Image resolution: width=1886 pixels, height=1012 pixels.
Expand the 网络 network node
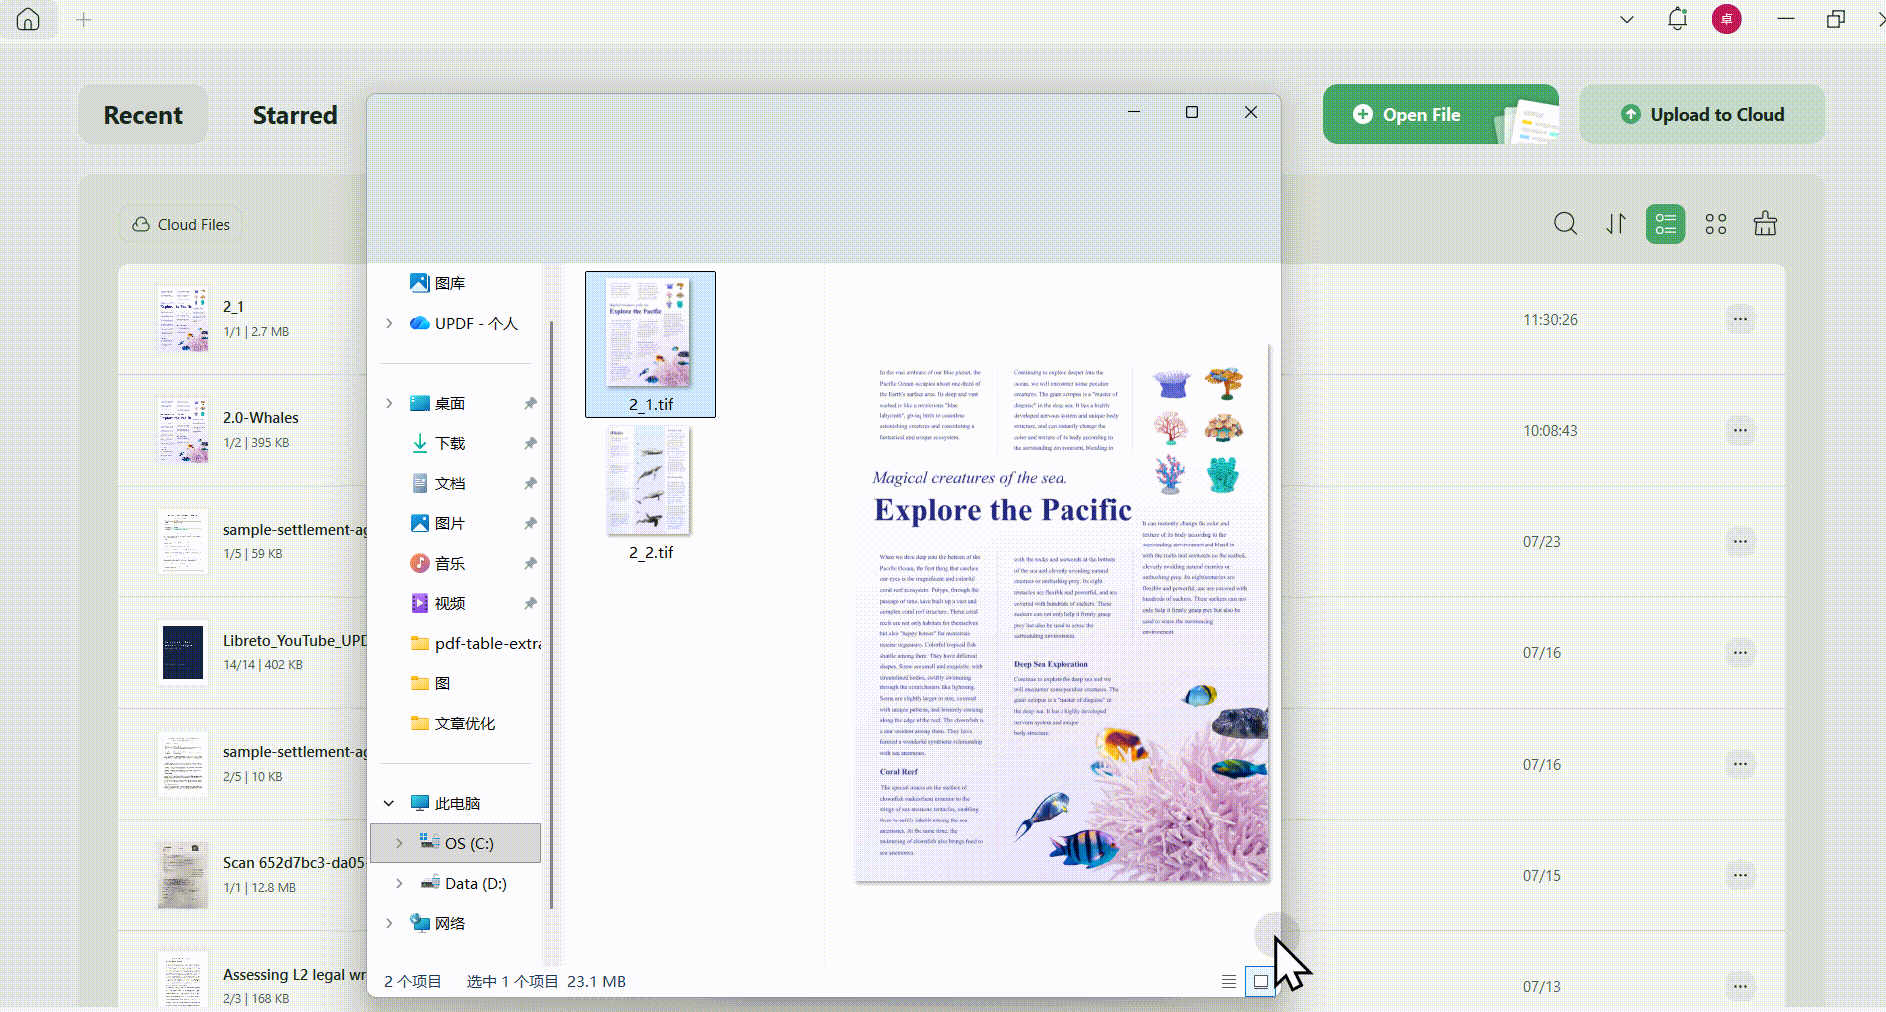pos(389,923)
